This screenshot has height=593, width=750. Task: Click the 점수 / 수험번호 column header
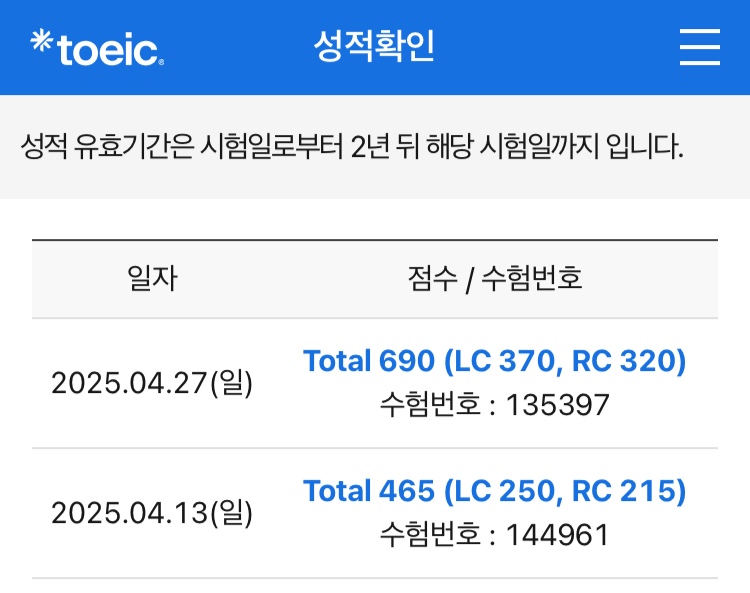[495, 278]
